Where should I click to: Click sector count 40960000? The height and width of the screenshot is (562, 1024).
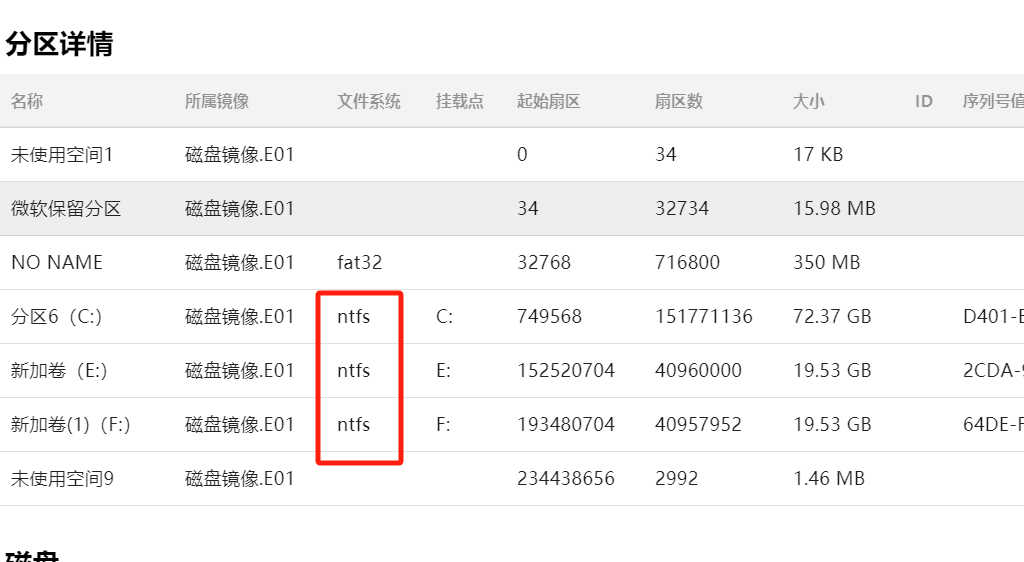coord(698,371)
